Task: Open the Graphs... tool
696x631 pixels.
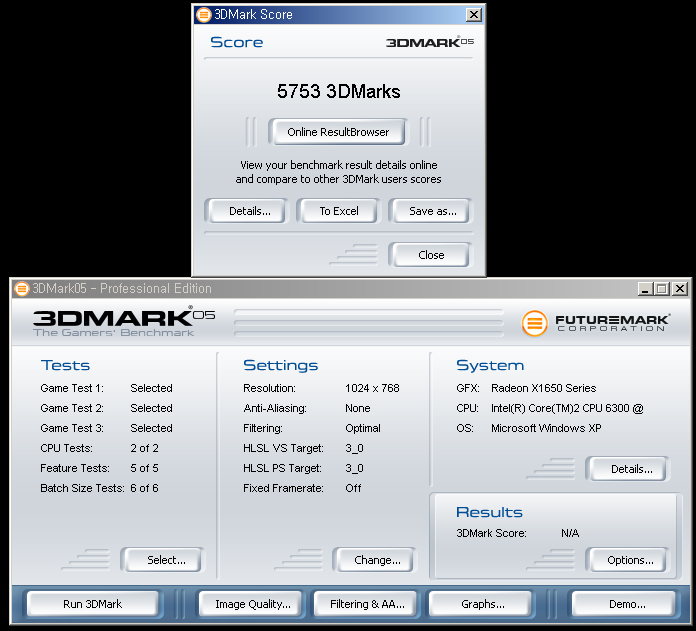Action: [x=482, y=604]
